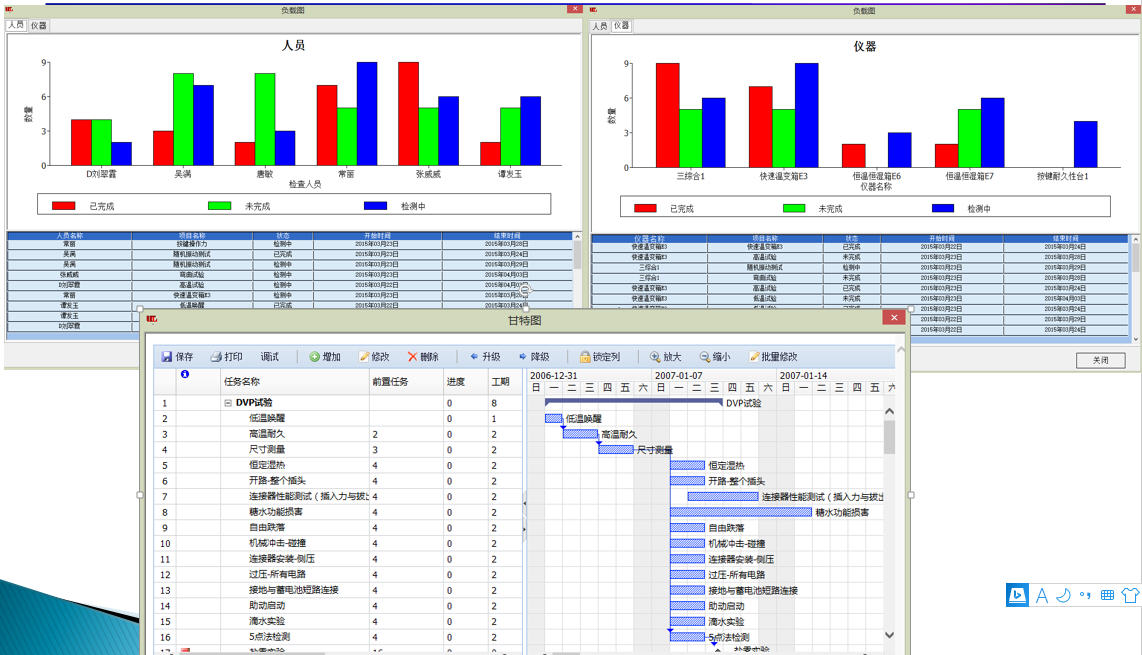Collapse the DVP试验 task group
The width and height of the screenshot is (1142, 655).
228,403
